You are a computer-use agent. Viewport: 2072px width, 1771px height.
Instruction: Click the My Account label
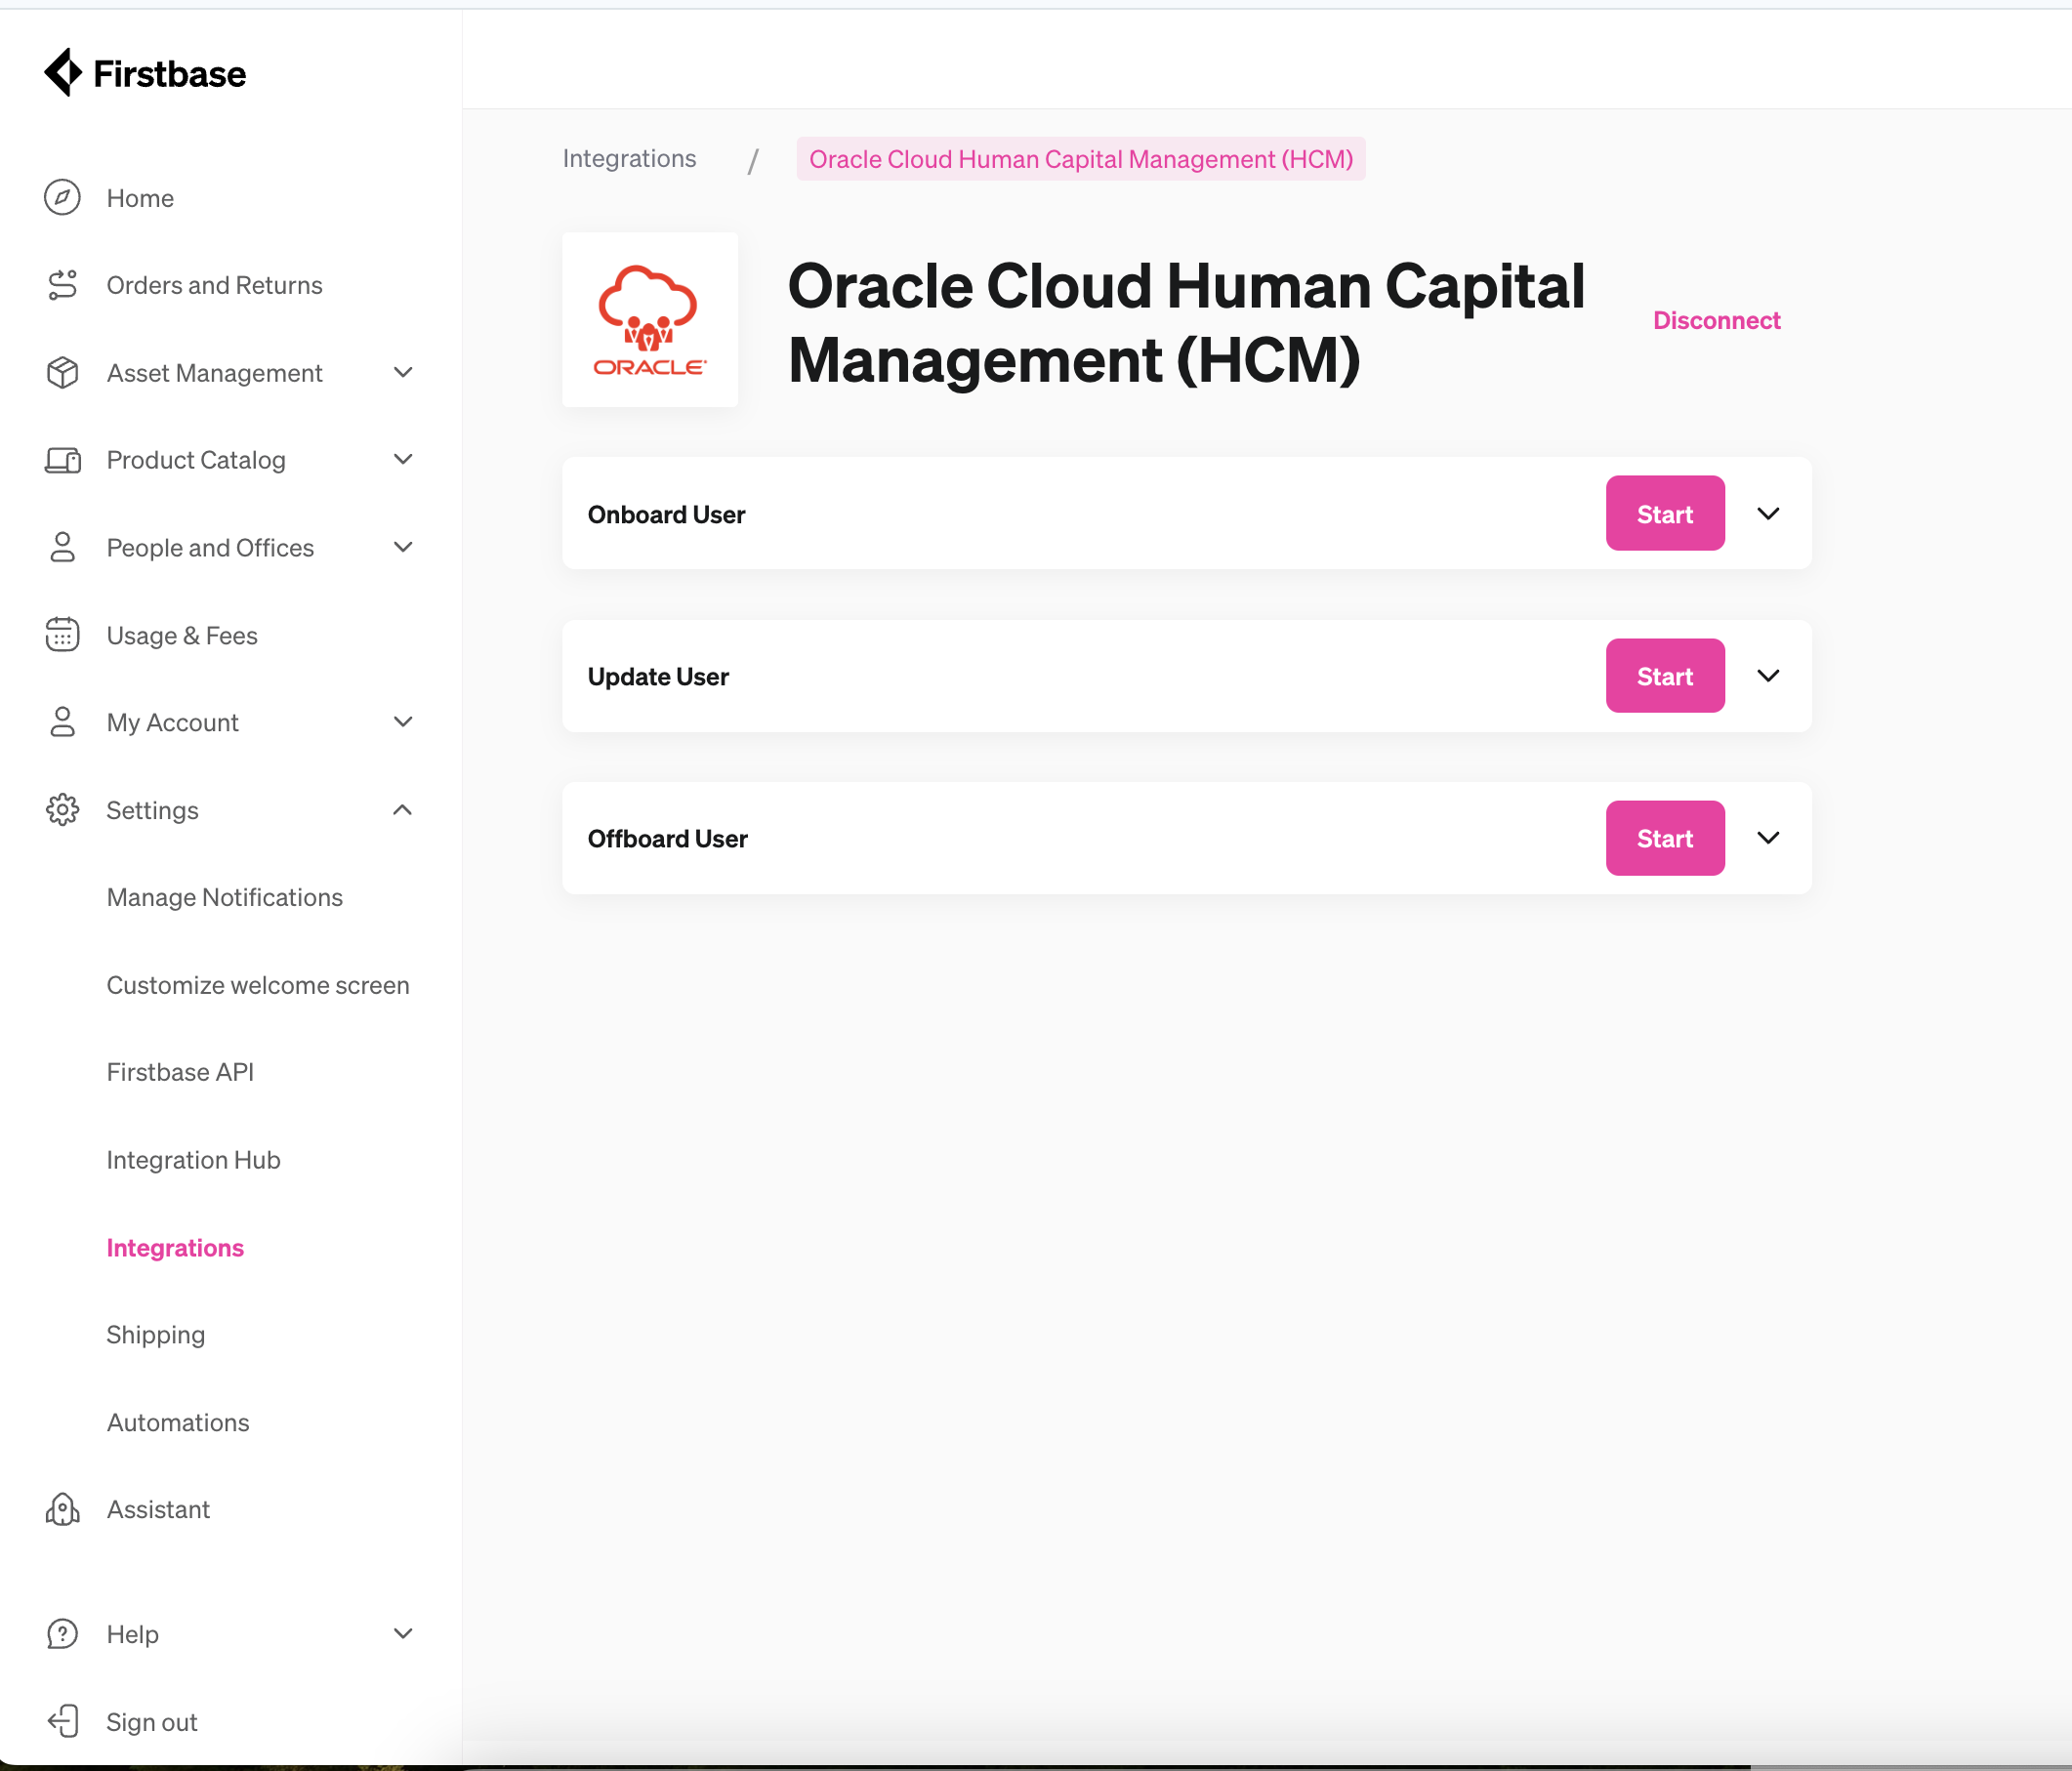click(172, 722)
